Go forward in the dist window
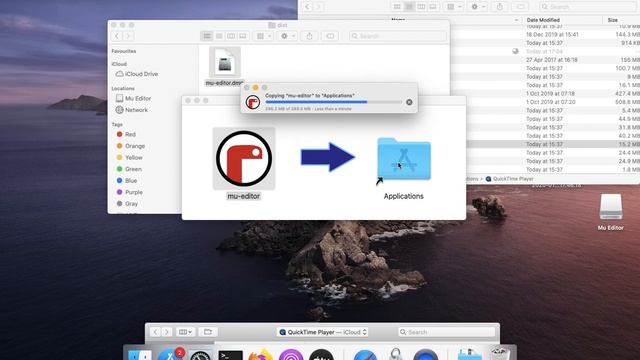The height and width of the screenshot is (360, 640). pyautogui.click(x=128, y=36)
